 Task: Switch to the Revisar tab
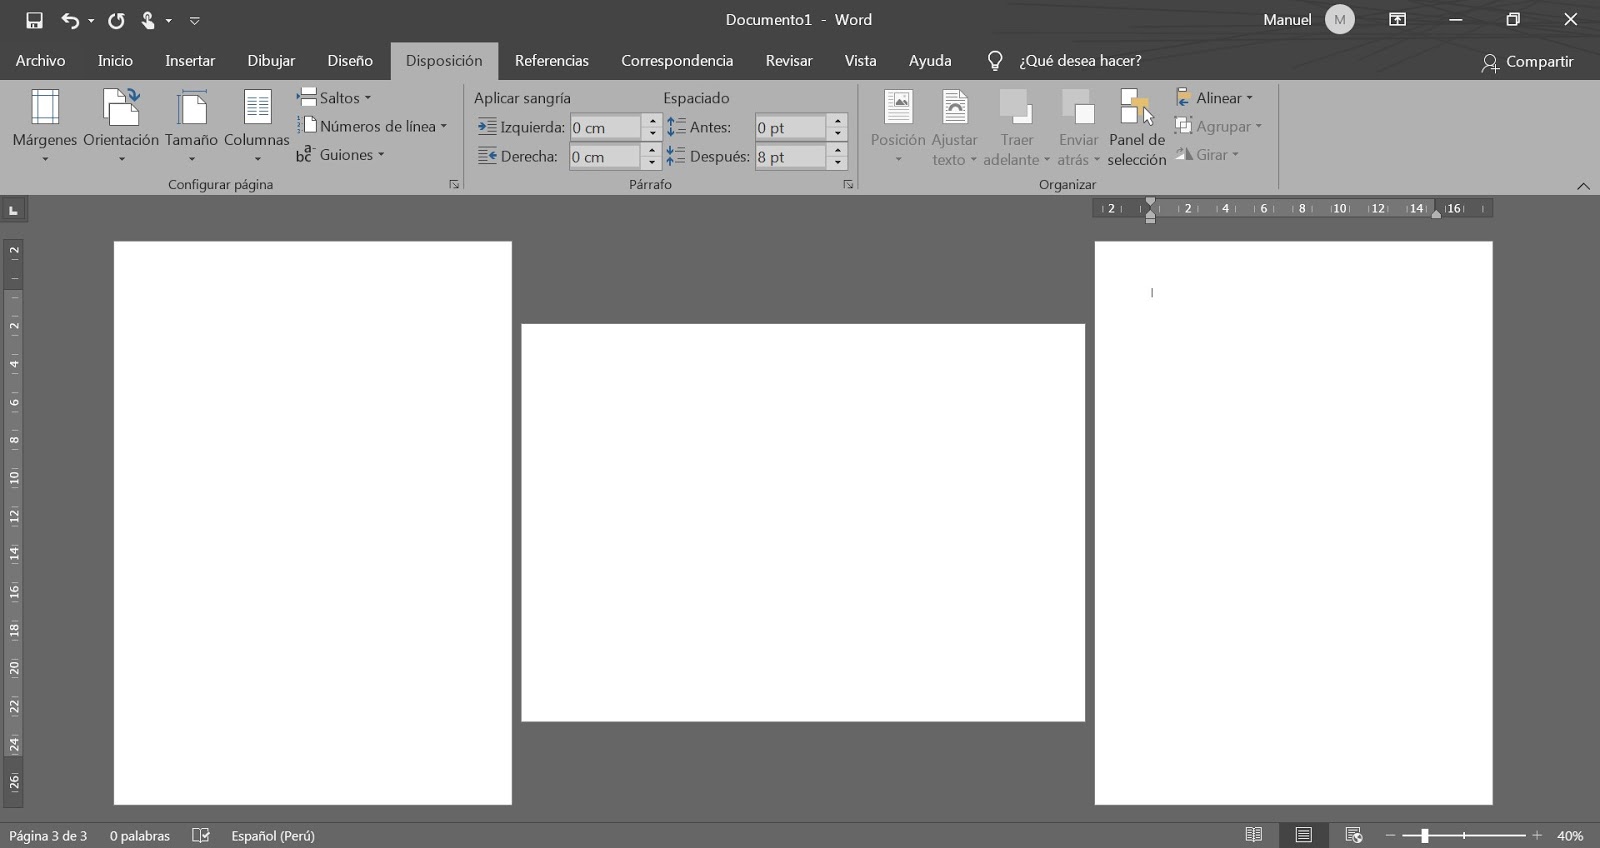click(789, 61)
